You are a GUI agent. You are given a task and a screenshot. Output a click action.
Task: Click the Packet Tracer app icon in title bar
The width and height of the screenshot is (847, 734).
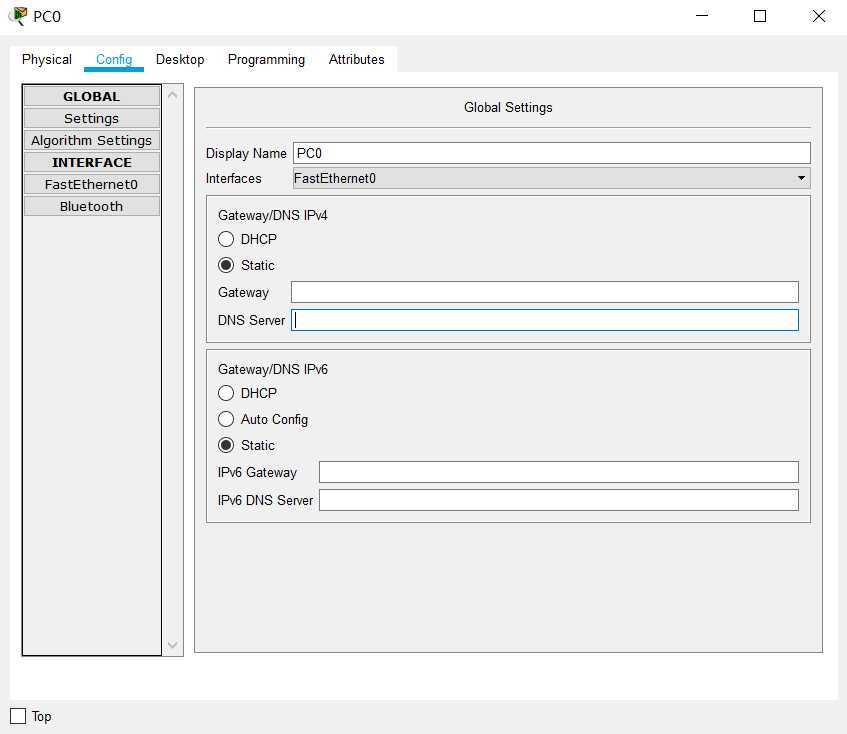point(17,16)
